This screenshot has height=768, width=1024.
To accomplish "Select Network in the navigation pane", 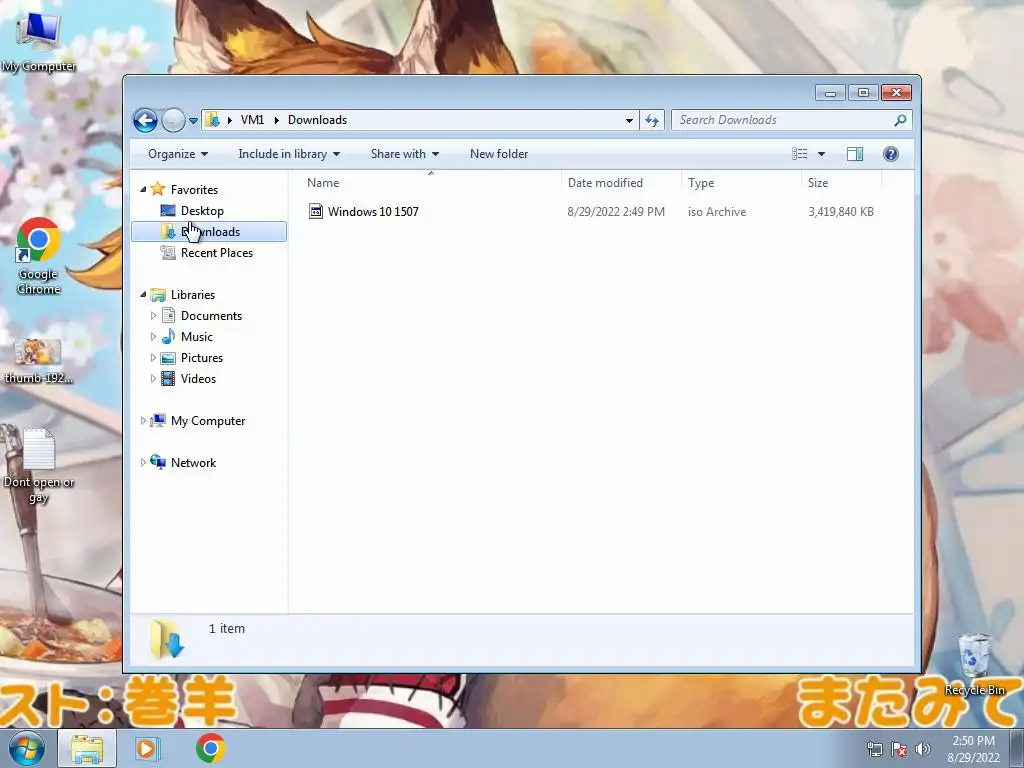I will tap(193, 462).
